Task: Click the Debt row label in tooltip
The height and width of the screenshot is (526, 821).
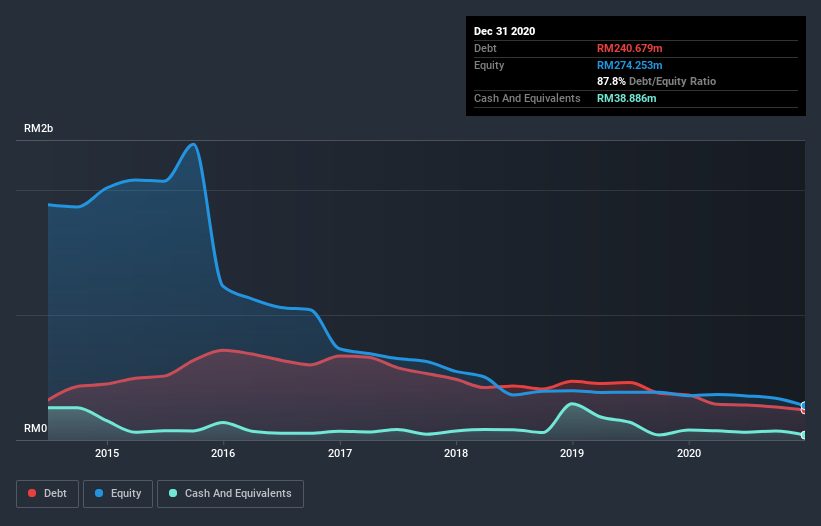Action: pyautogui.click(x=485, y=48)
